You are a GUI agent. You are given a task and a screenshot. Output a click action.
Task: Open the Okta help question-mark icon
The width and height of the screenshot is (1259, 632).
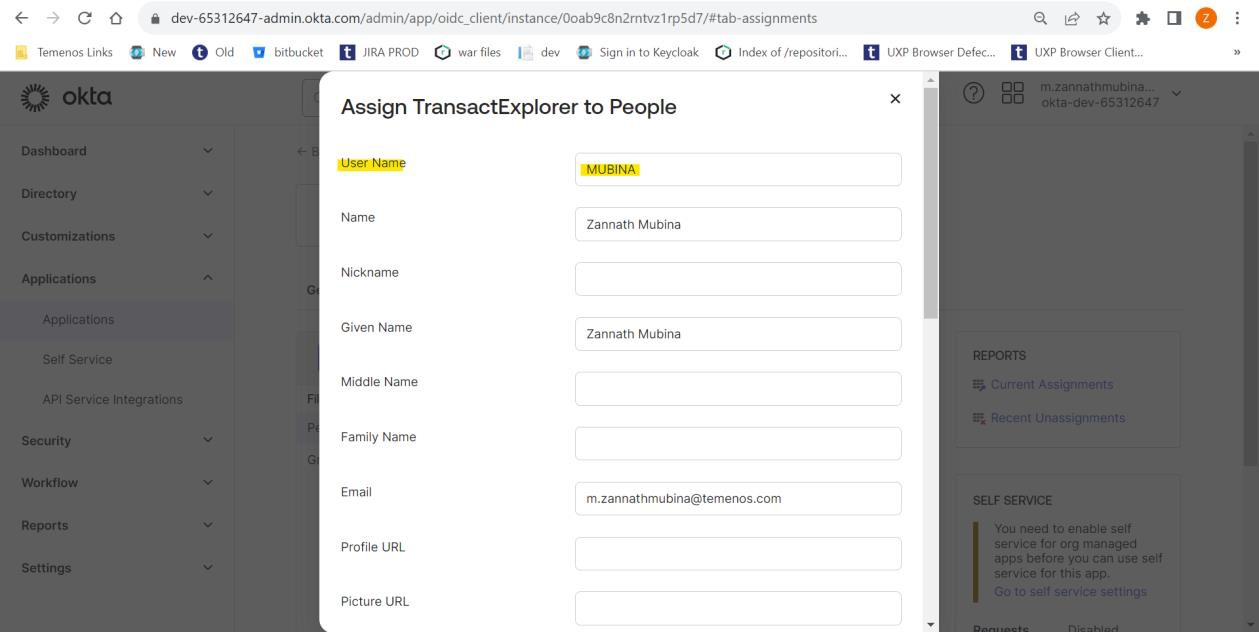pos(972,93)
